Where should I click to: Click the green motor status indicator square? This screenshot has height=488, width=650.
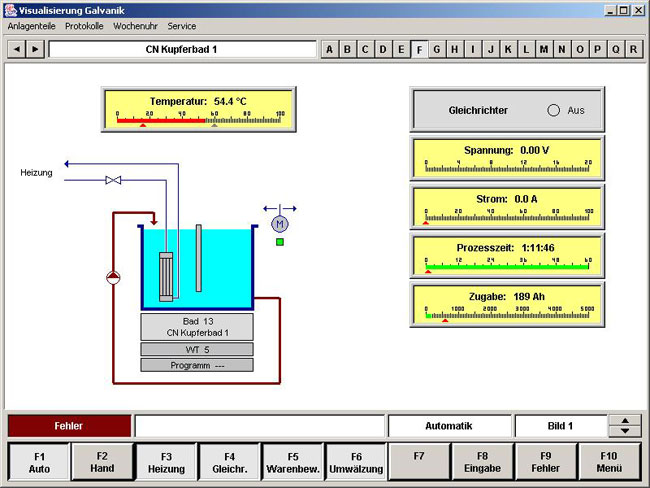(x=280, y=241)
